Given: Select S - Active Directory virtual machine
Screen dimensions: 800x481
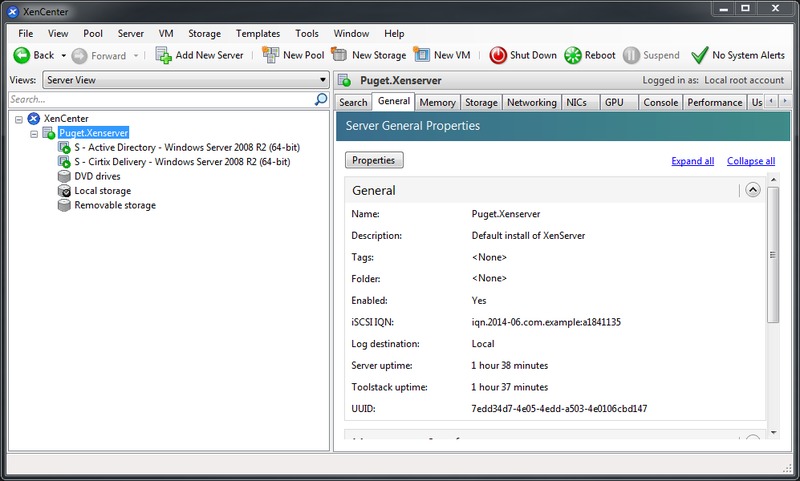Looking at the screenshot, I should [x=187, y=147].
